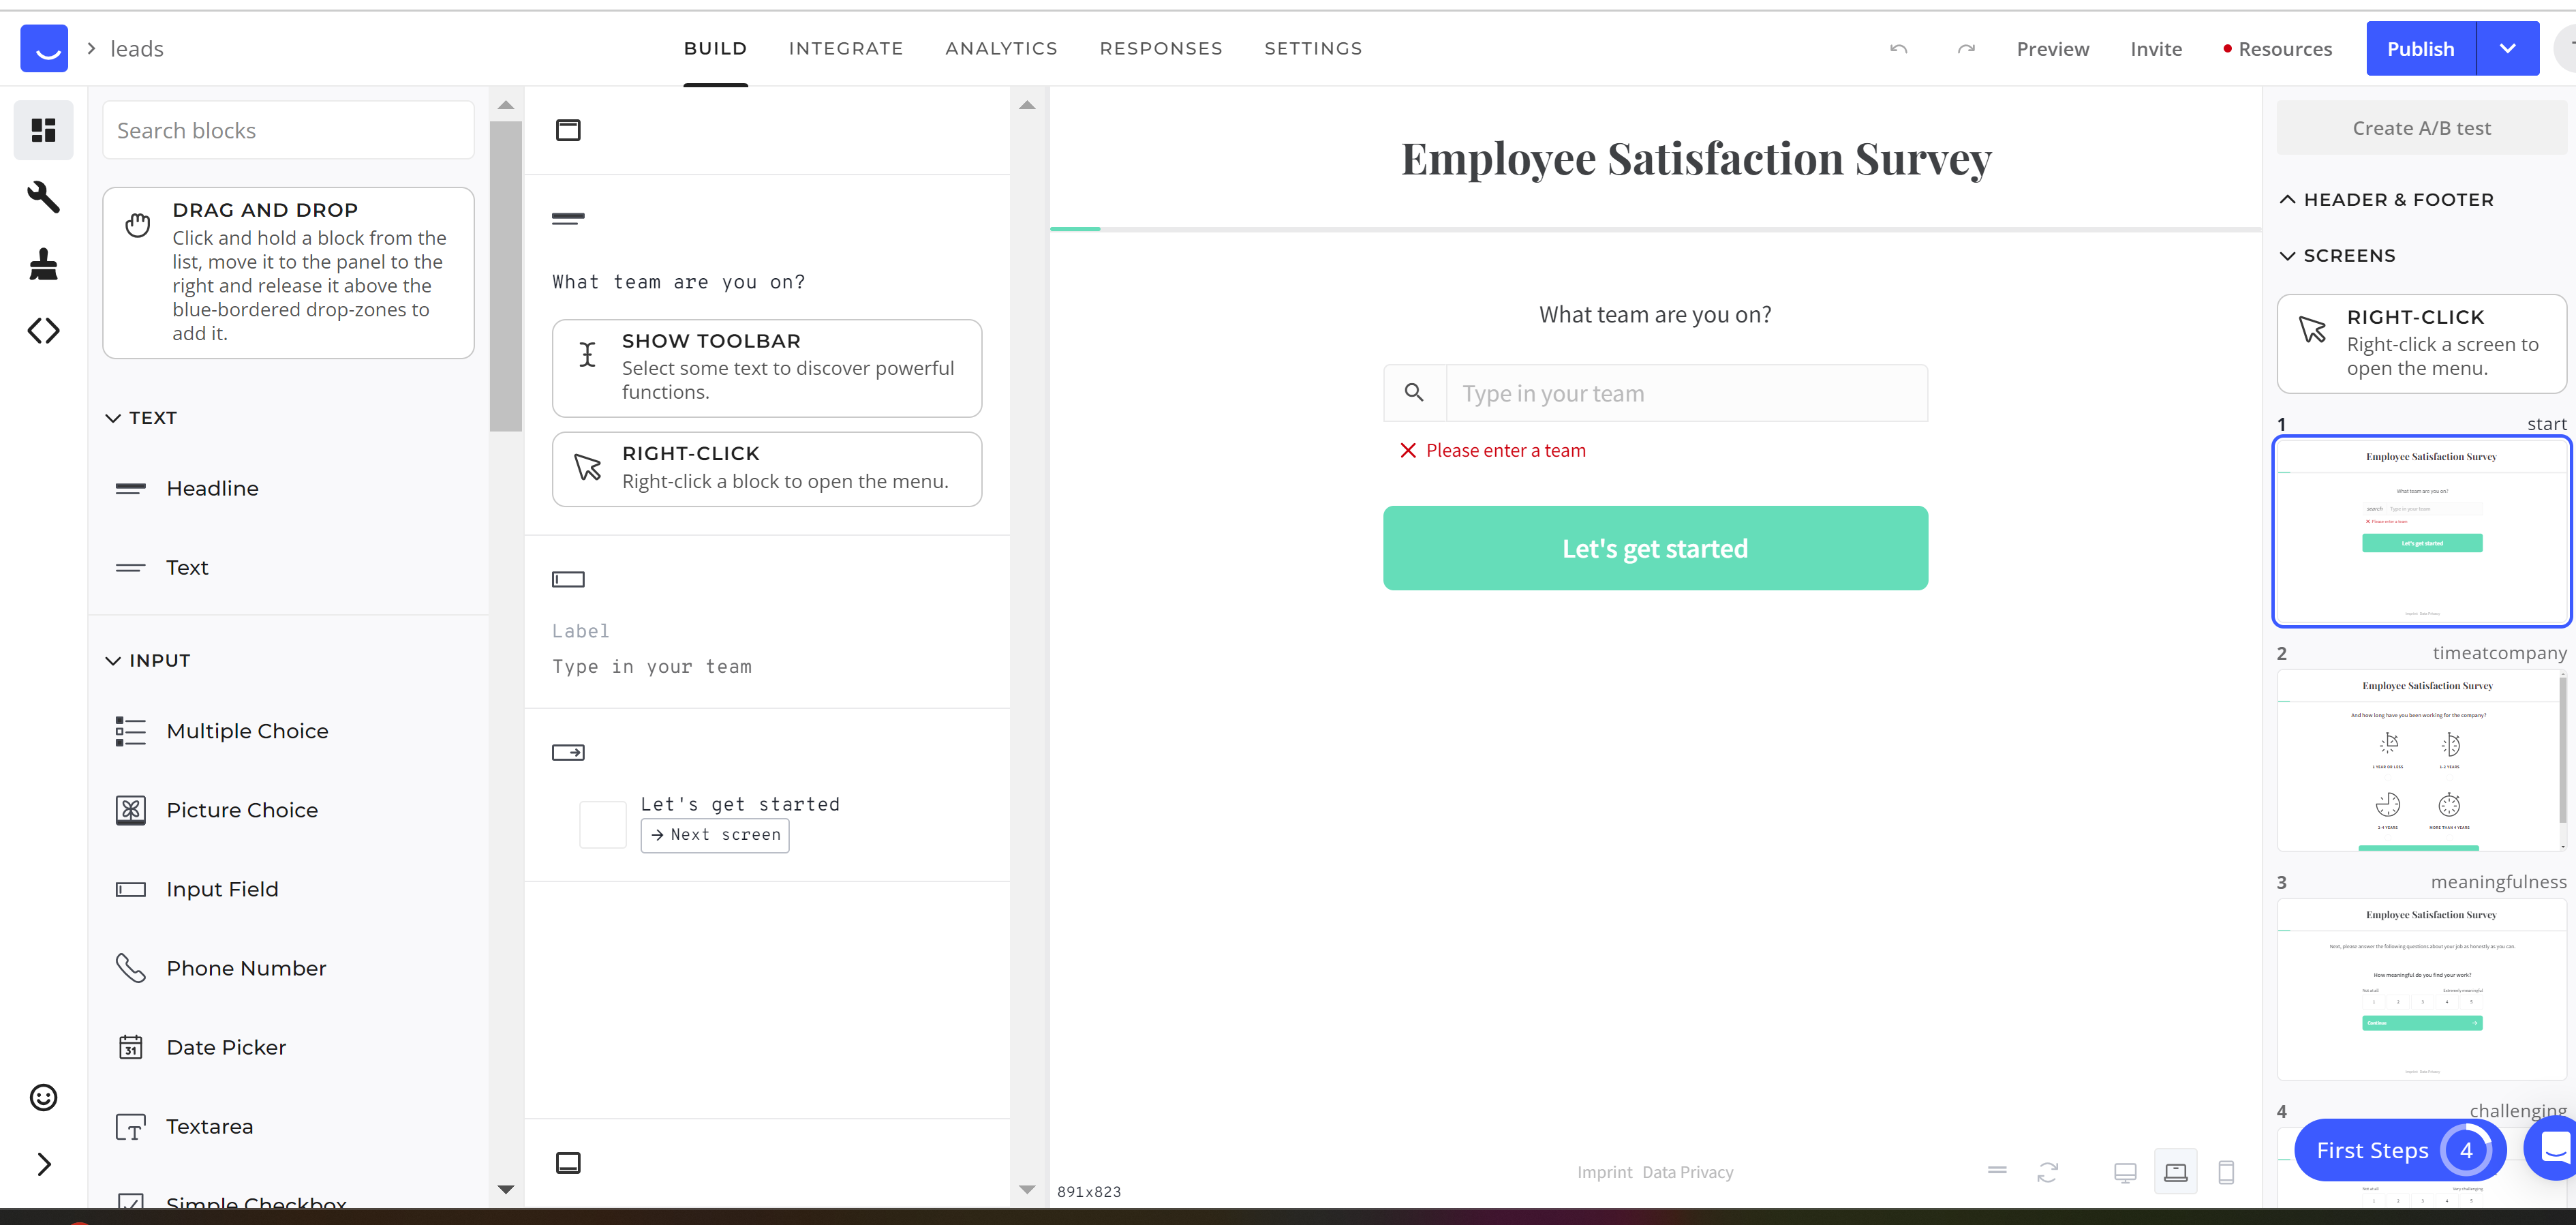Click the Create A/B test button

point(2421,128)
